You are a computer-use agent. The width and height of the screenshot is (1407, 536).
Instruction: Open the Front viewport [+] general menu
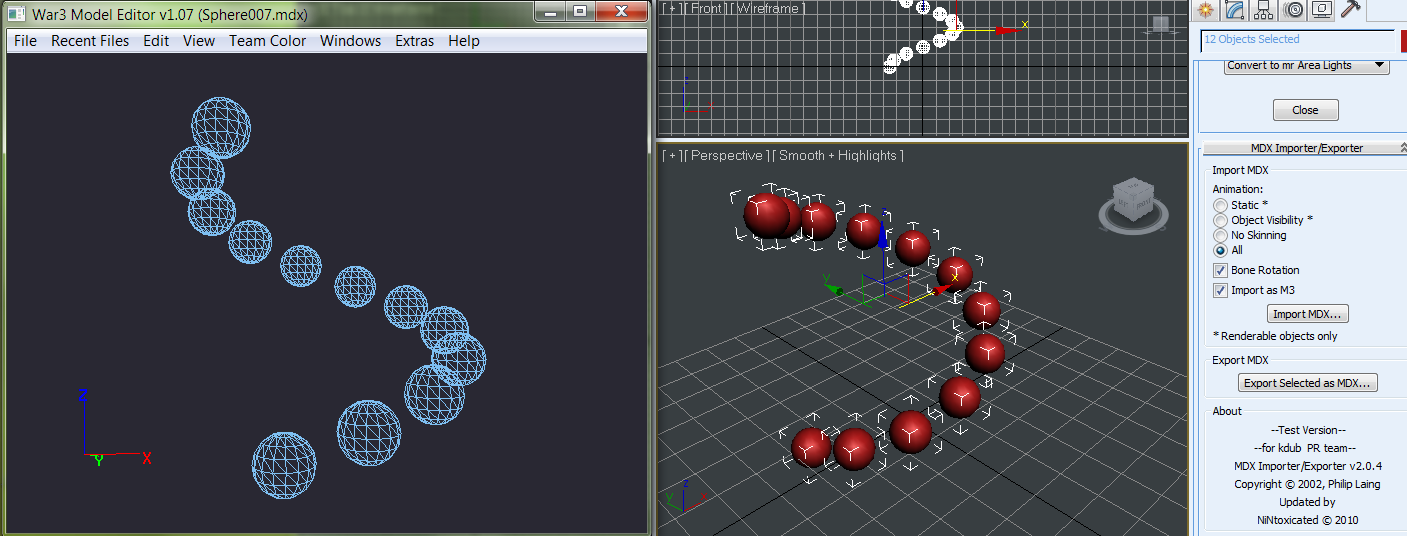point(672,8)
